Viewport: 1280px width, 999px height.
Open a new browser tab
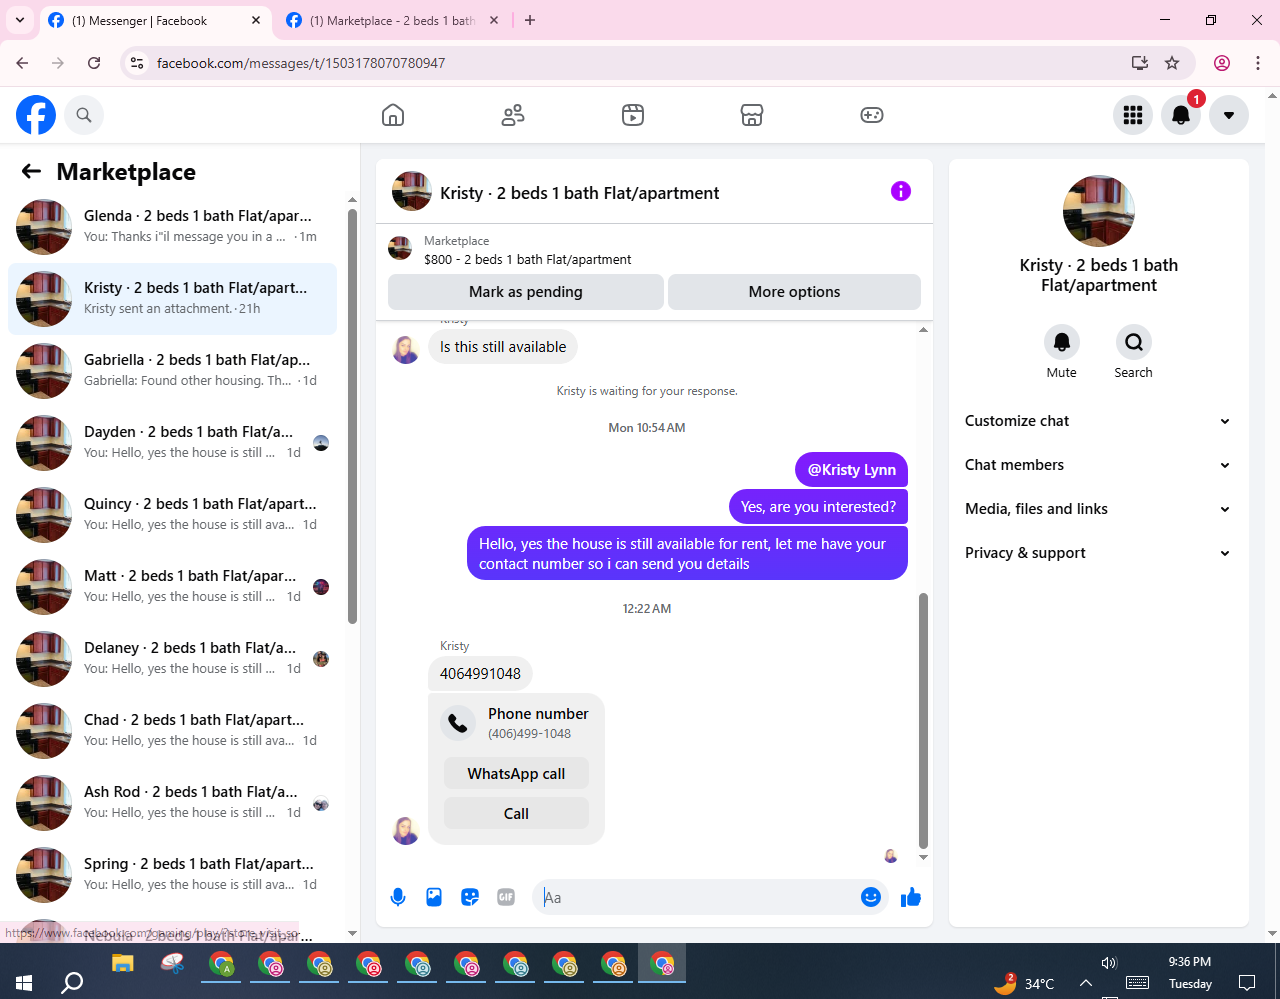tap(530, 20)
